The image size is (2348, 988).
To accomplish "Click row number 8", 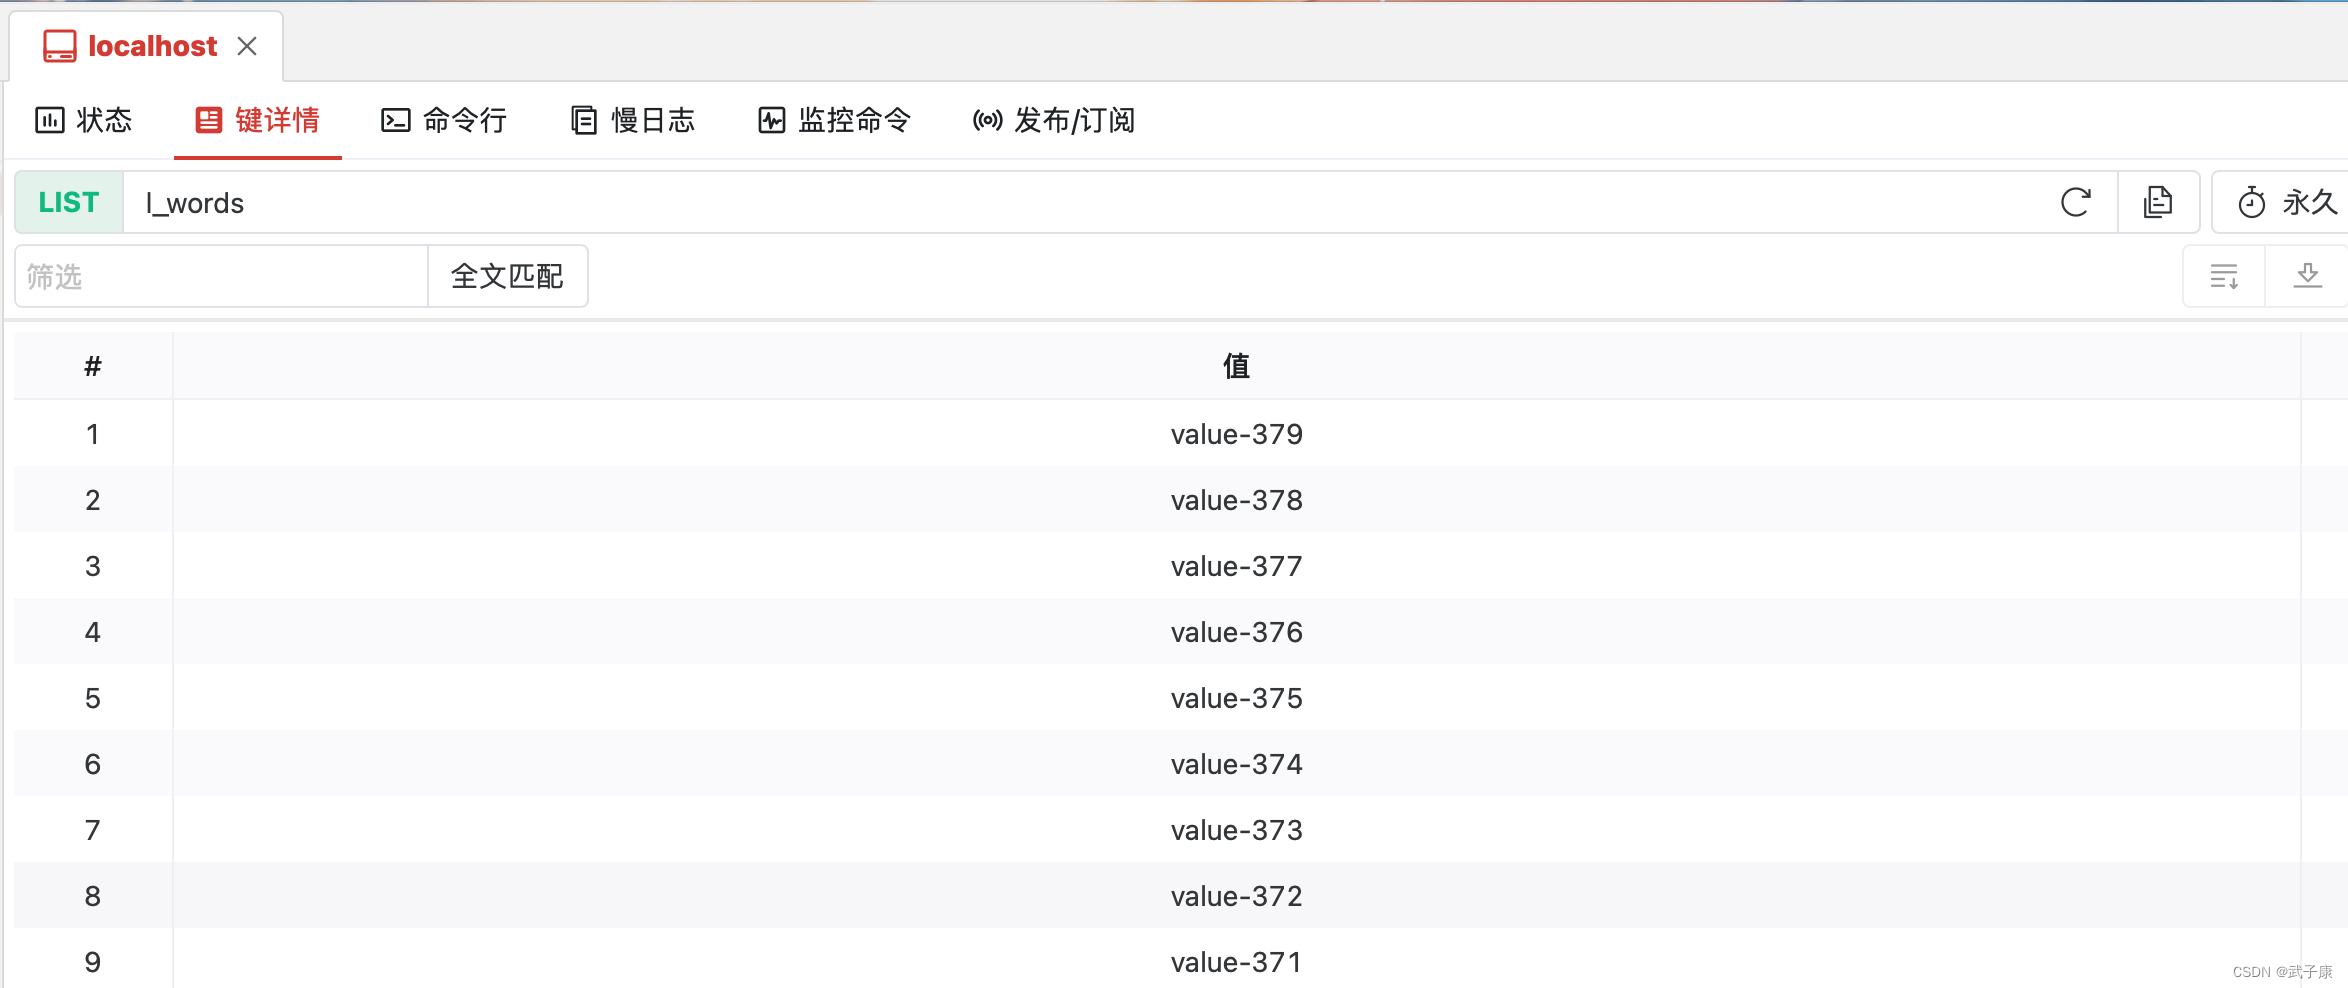I will pyautogui.click(x=93, y=896).
